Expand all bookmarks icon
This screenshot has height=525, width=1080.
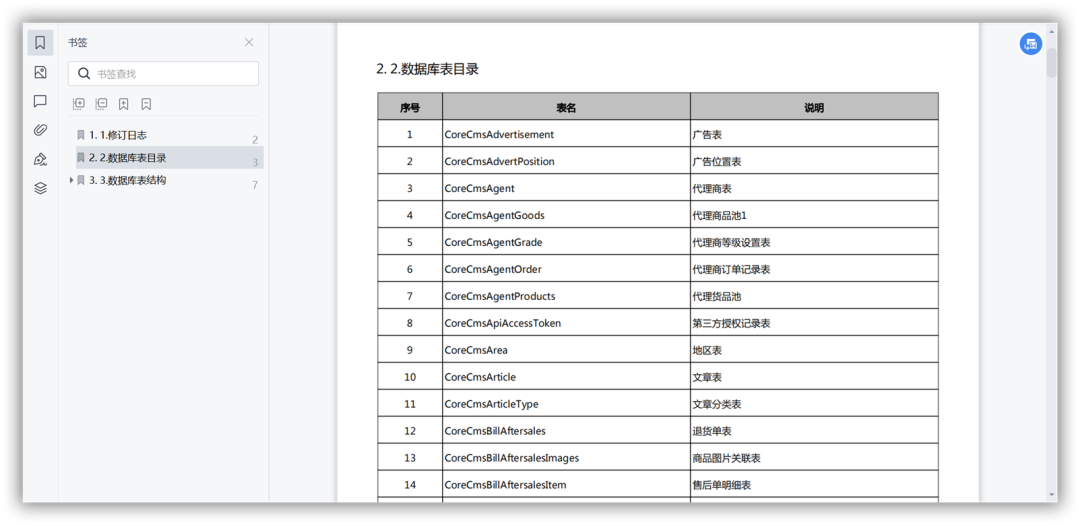79,104
